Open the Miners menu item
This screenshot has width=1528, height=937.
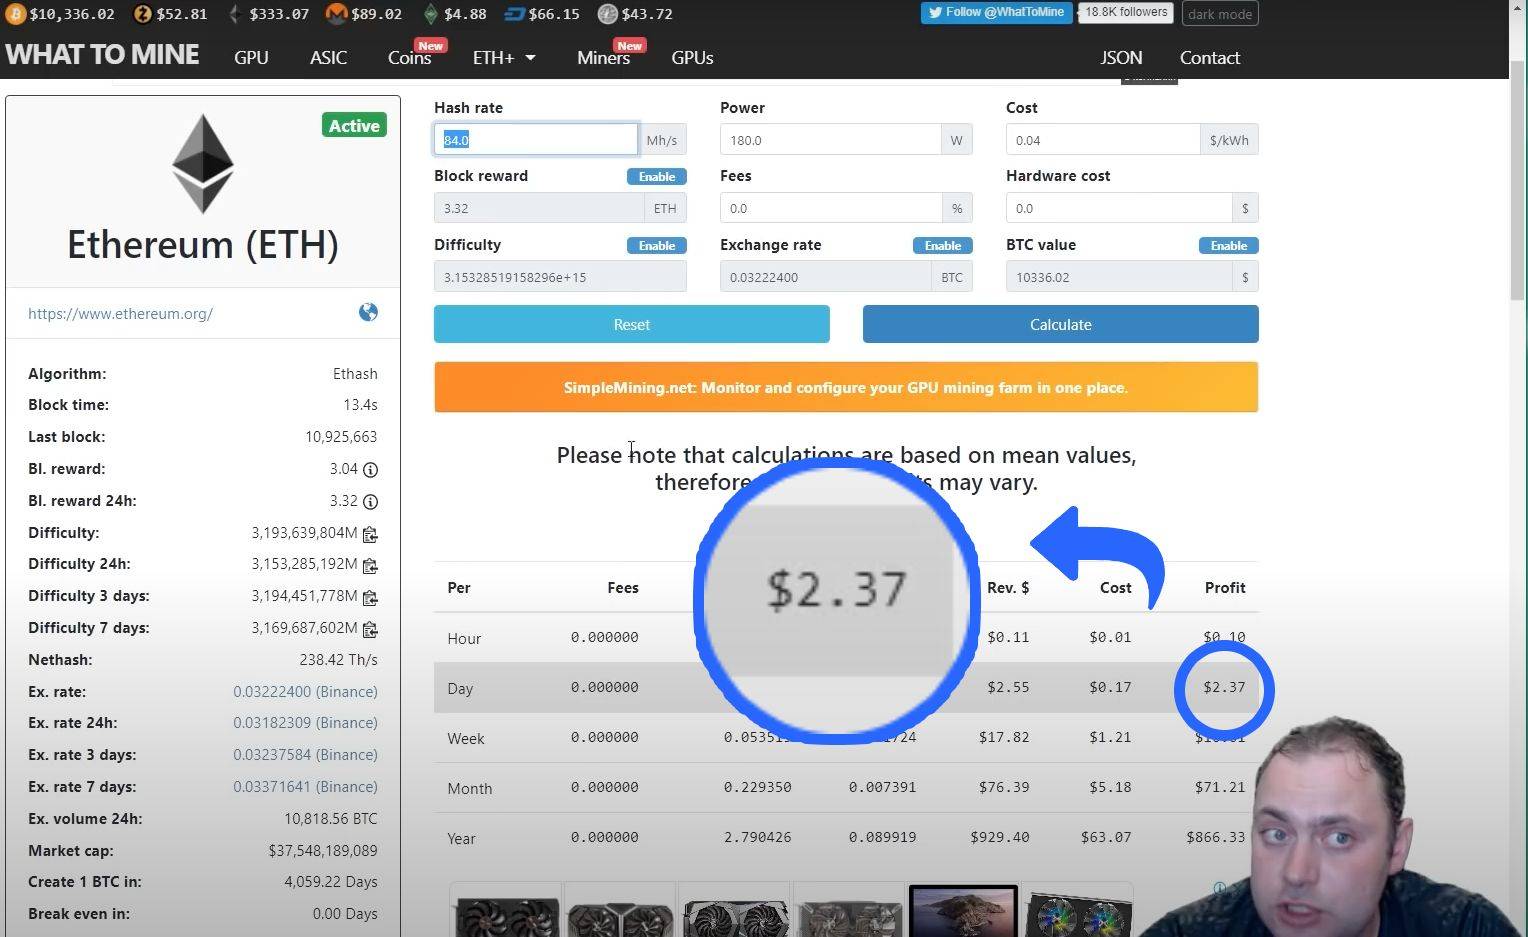[604, 58]
